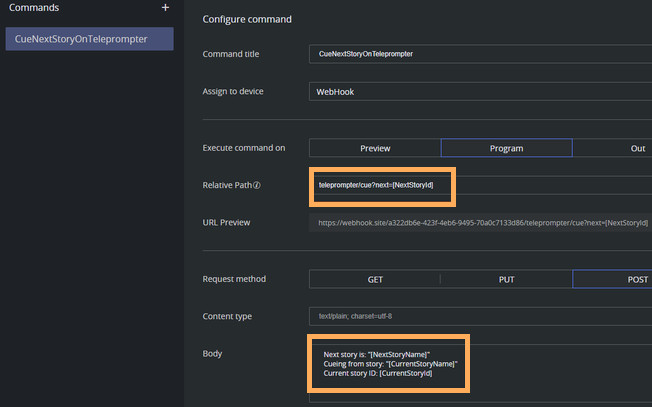Click the Commands panel heading
652x407 pixels.
(34, 8)
